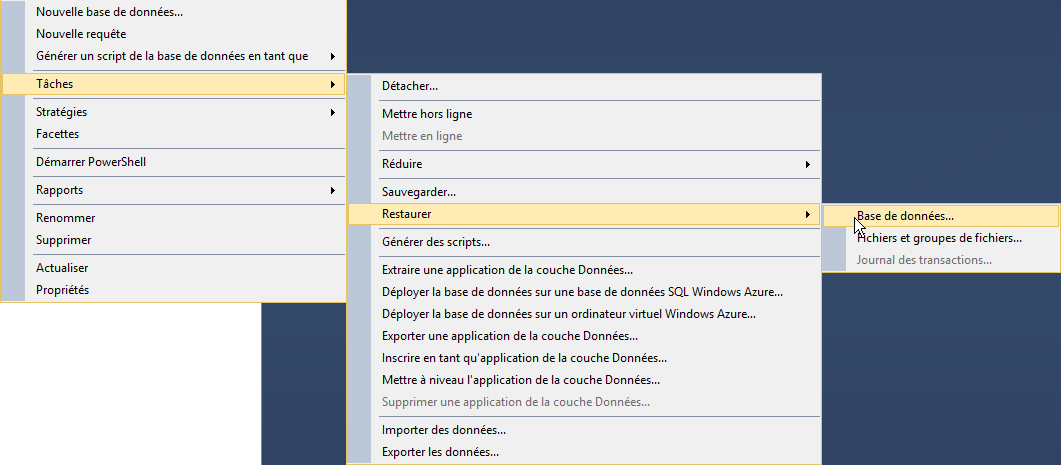This screenshot has height=465, width=1061.
Task: Click 'Nouvelle requête' in context menu
Action: point(81,34)
